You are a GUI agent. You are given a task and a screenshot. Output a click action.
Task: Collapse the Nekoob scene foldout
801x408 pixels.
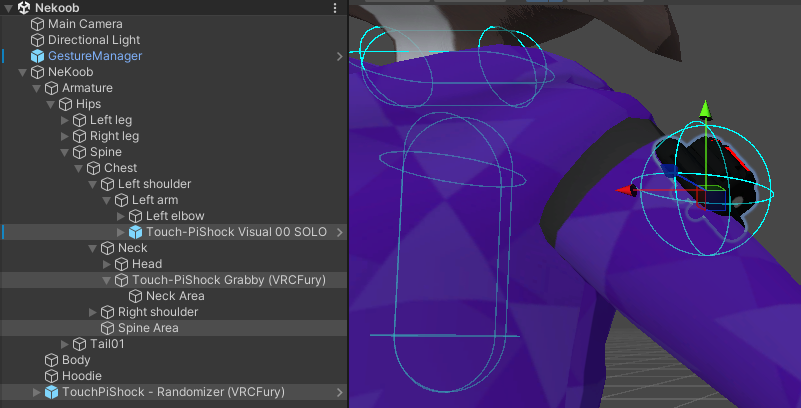[x=8, y=8]
